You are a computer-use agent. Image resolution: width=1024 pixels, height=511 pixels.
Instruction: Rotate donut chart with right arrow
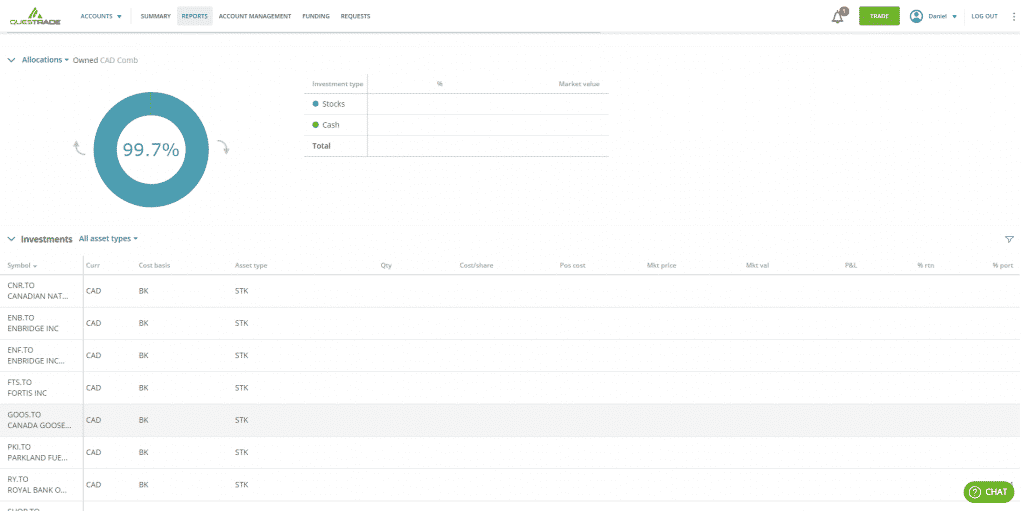coord(223,148)
